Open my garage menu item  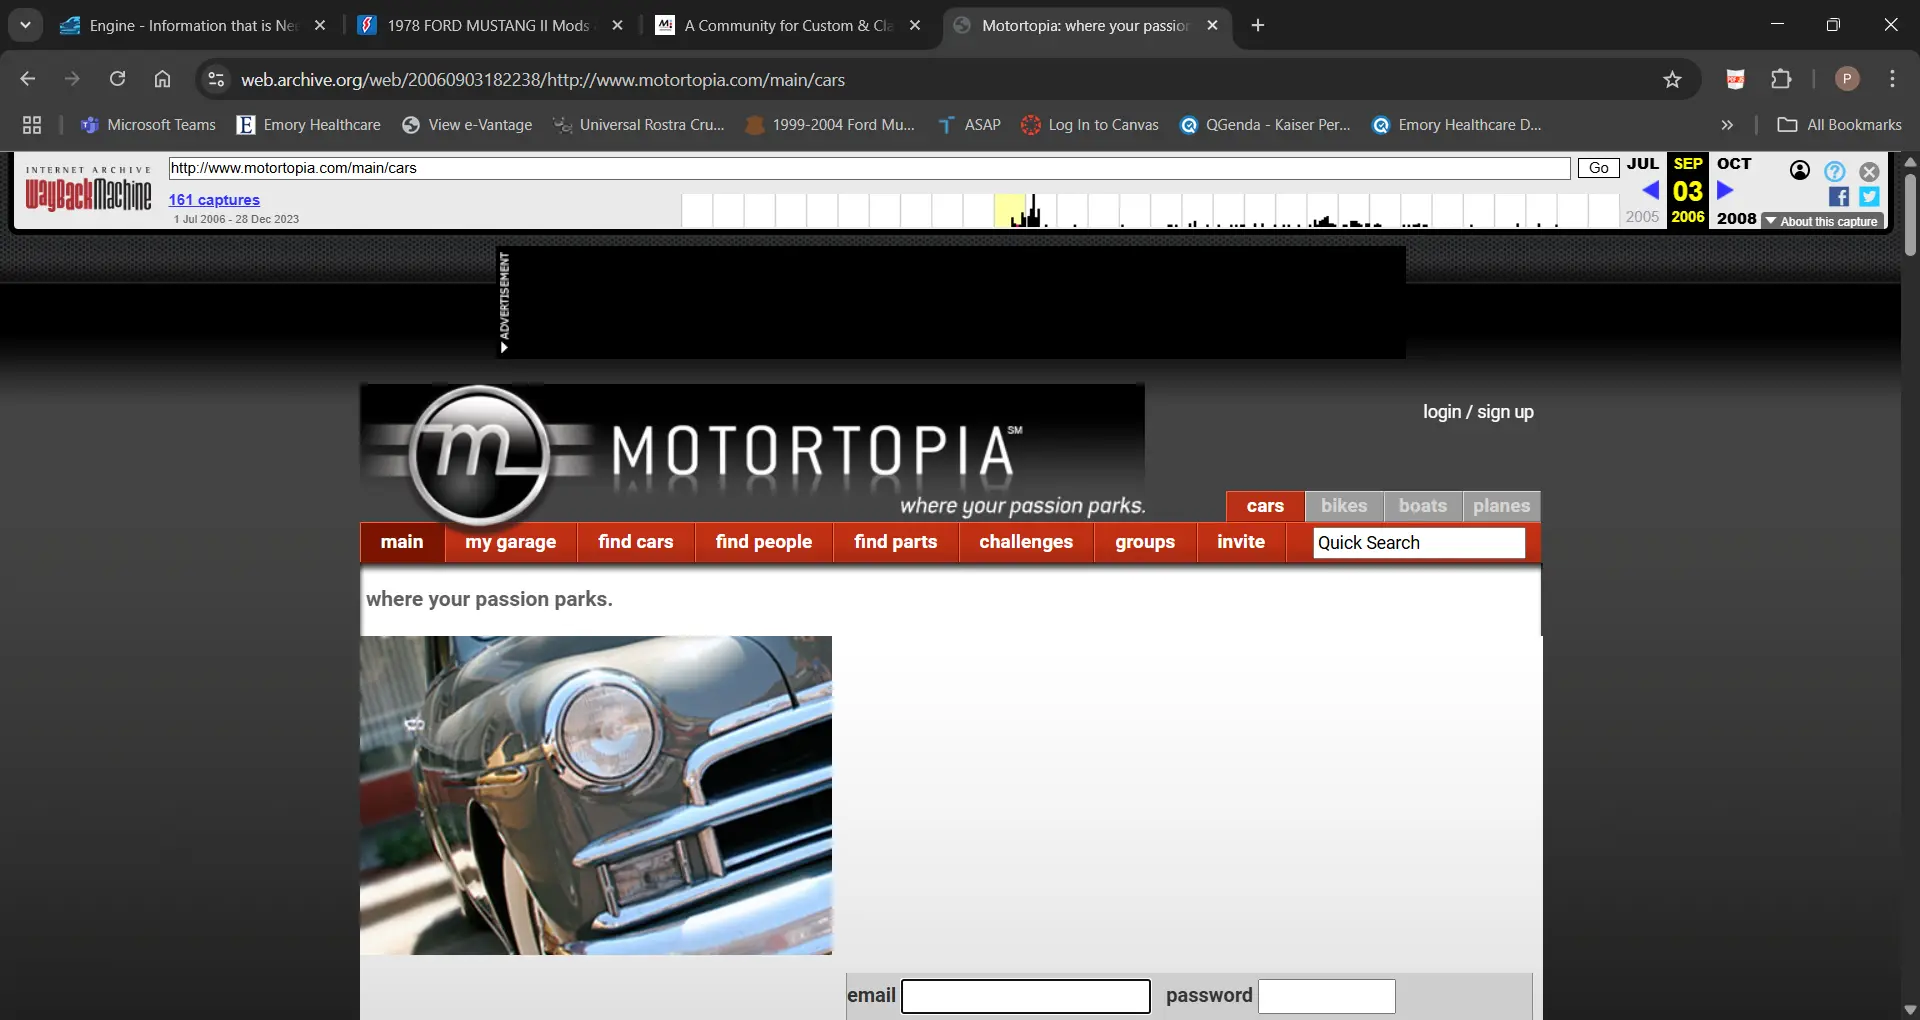(x=510, y=542)
